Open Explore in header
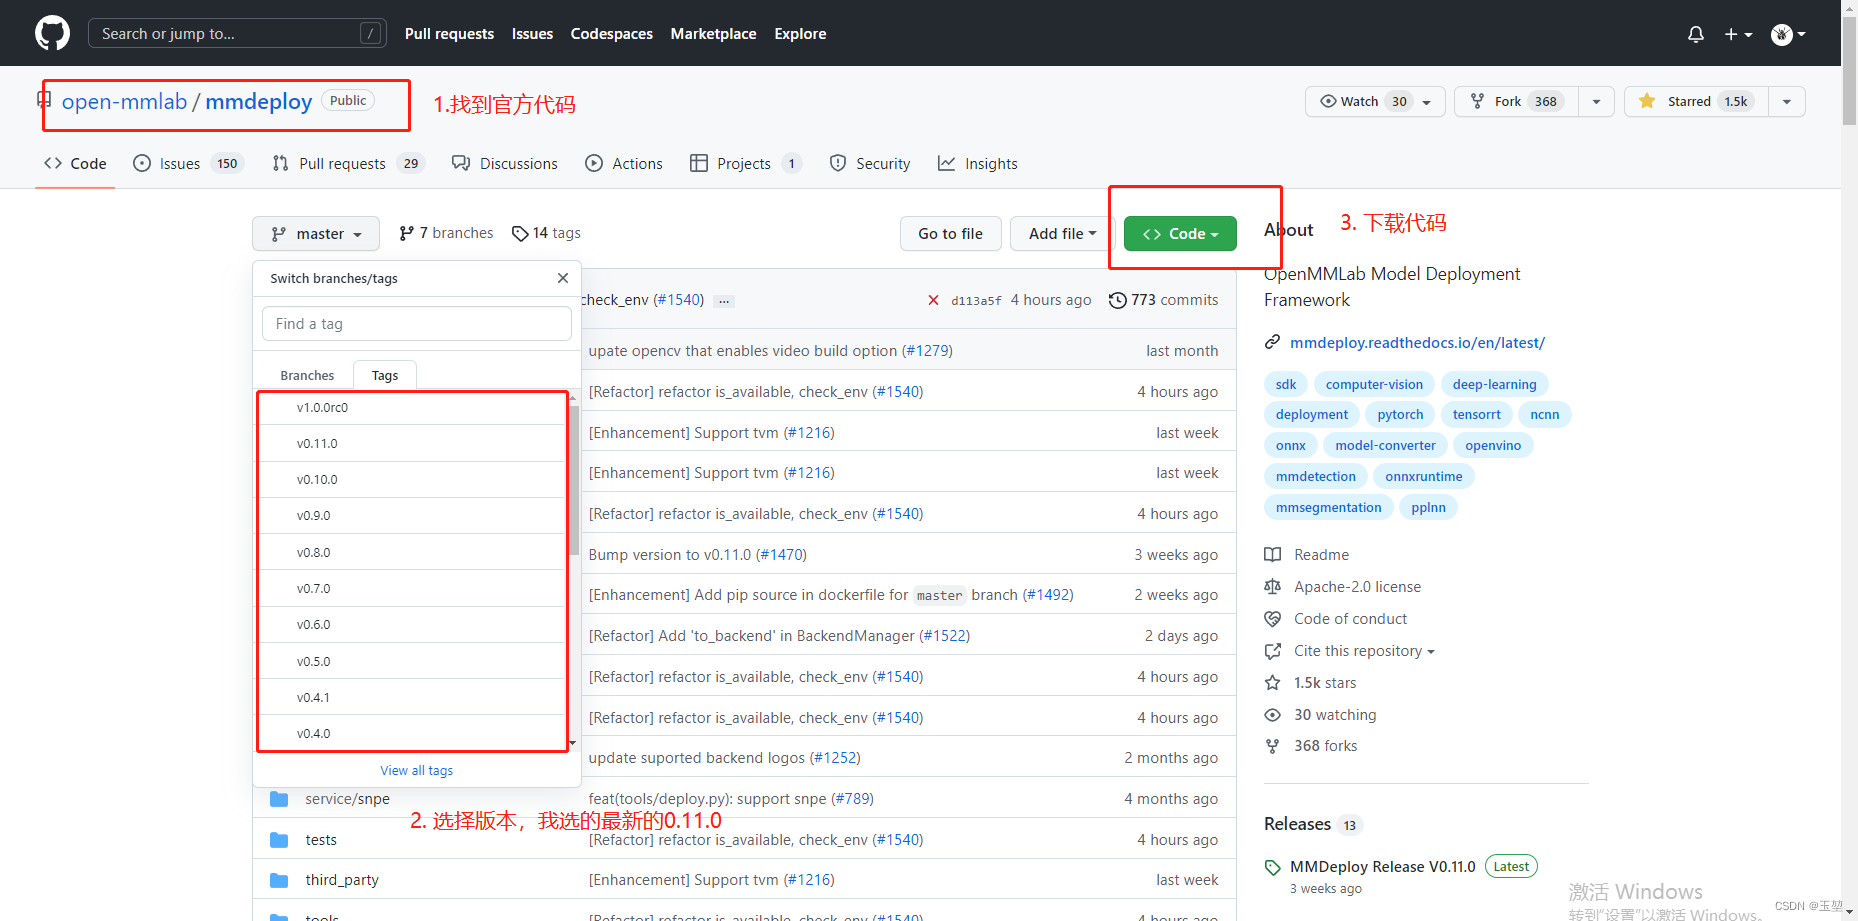This screenshot has width=1858, height=921. tap(800, 33)
